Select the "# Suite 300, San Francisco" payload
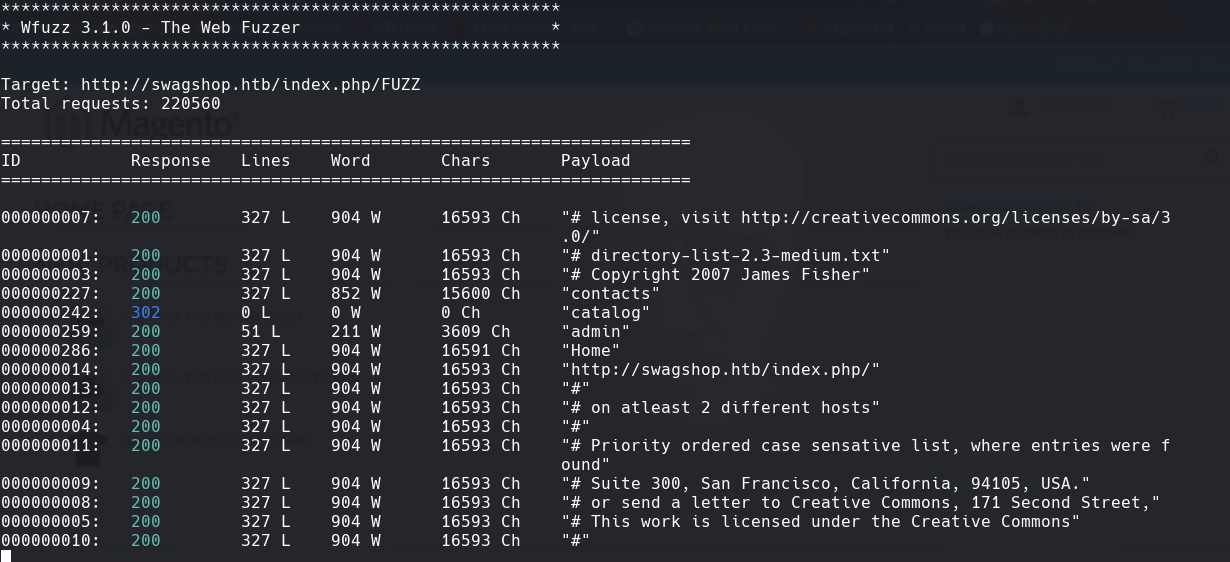Image resolution: width=1230 pixels, height=562 pixels. (826, 483)
